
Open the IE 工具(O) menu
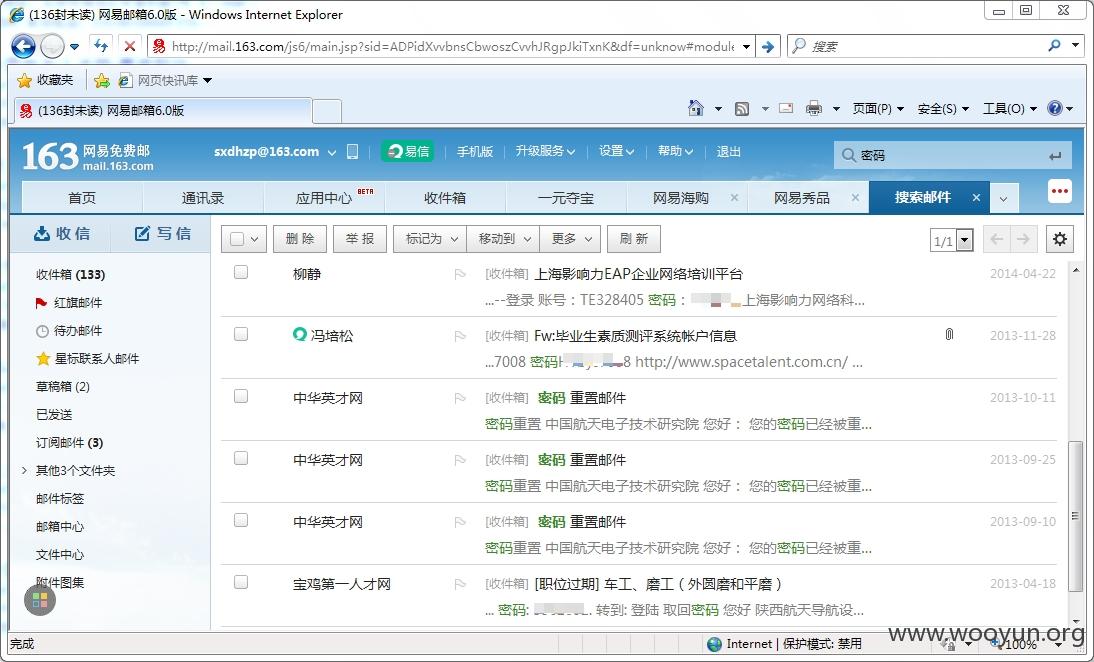pos(1009,108)
